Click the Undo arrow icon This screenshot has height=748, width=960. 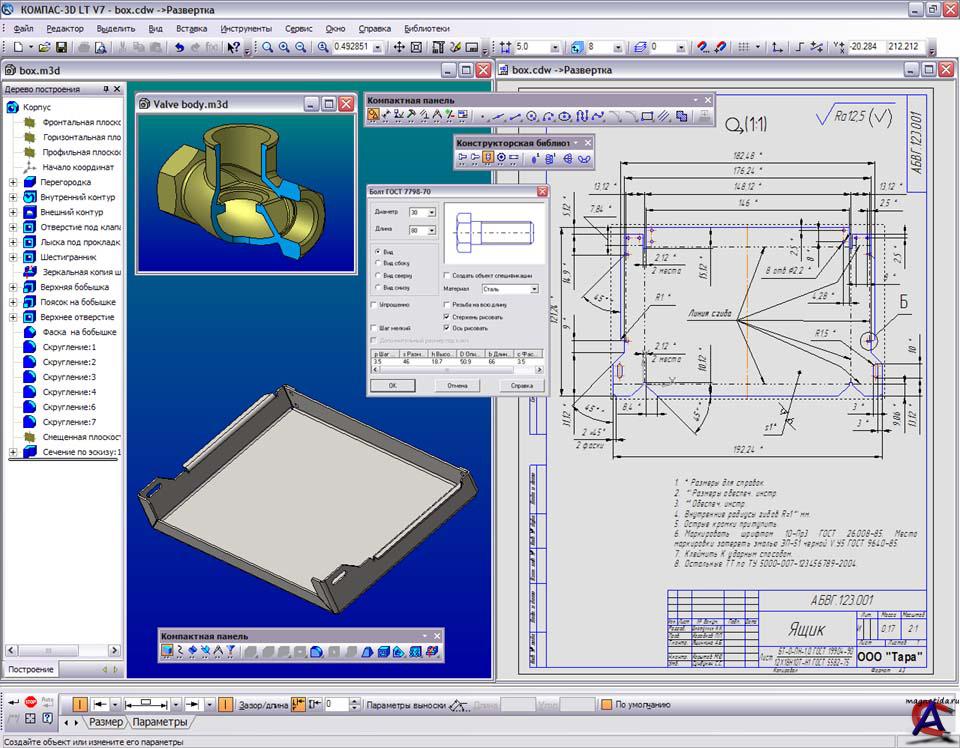pyautogui.click(x=179, y=47)
